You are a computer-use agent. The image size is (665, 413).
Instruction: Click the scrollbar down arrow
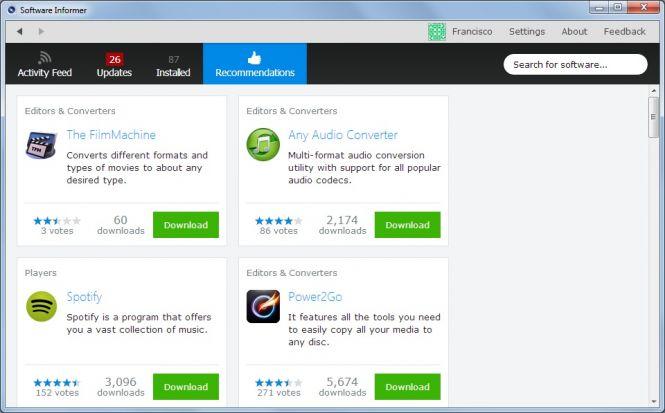coord(653,401)
